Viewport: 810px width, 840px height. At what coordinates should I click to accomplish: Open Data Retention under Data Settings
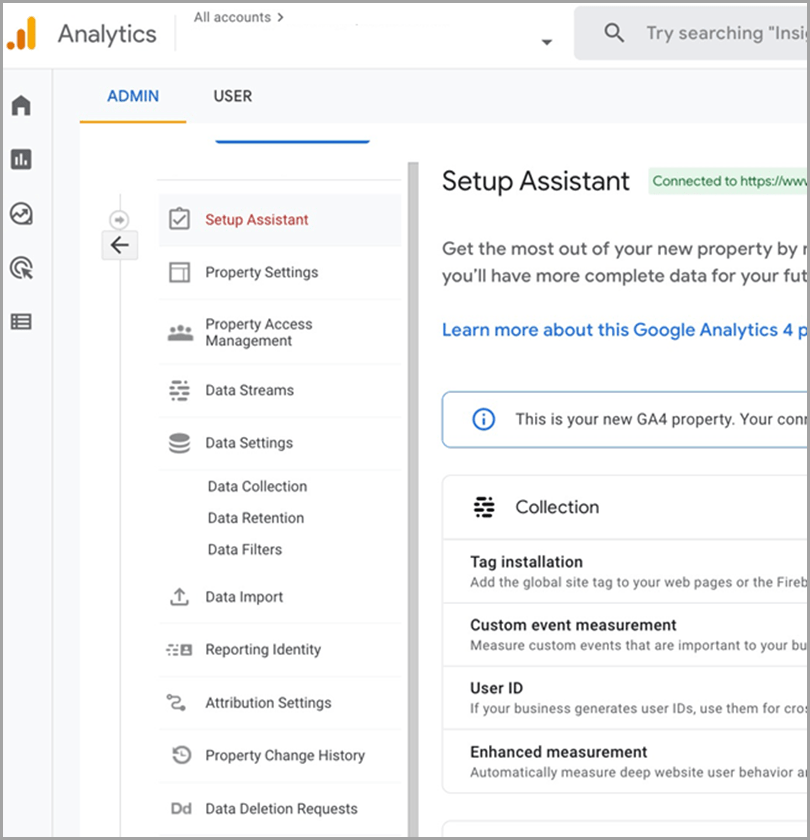pyautogui.click(x=256, y=518)
